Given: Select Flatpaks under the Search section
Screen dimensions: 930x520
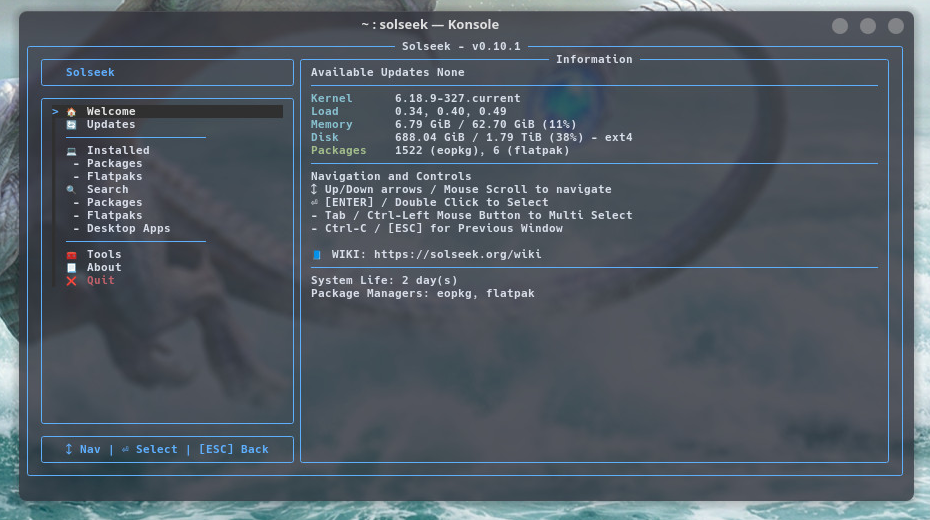Looking at the screenshot, I should (x=114, y=216).
